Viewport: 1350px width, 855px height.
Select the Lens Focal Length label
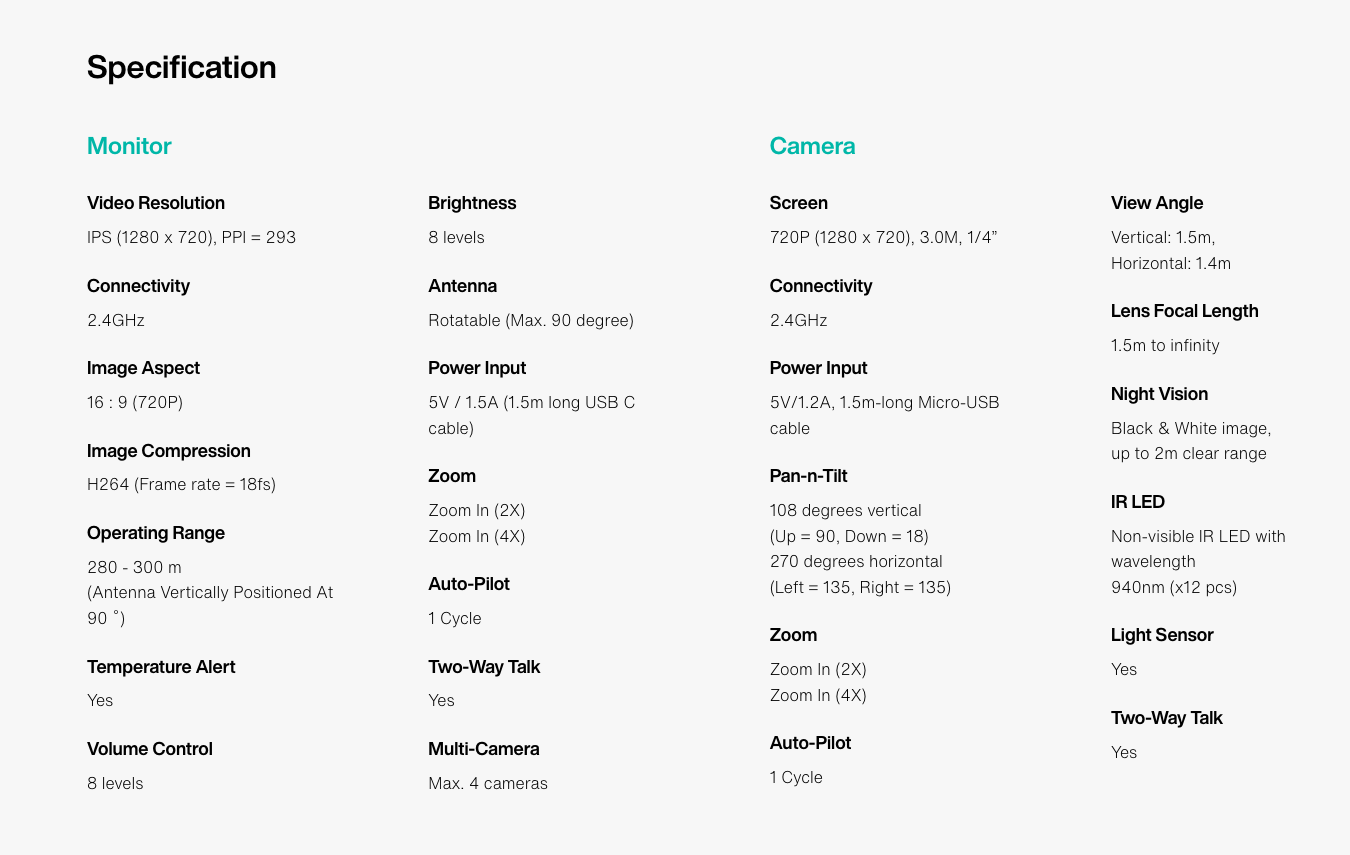pos(1185,311)
